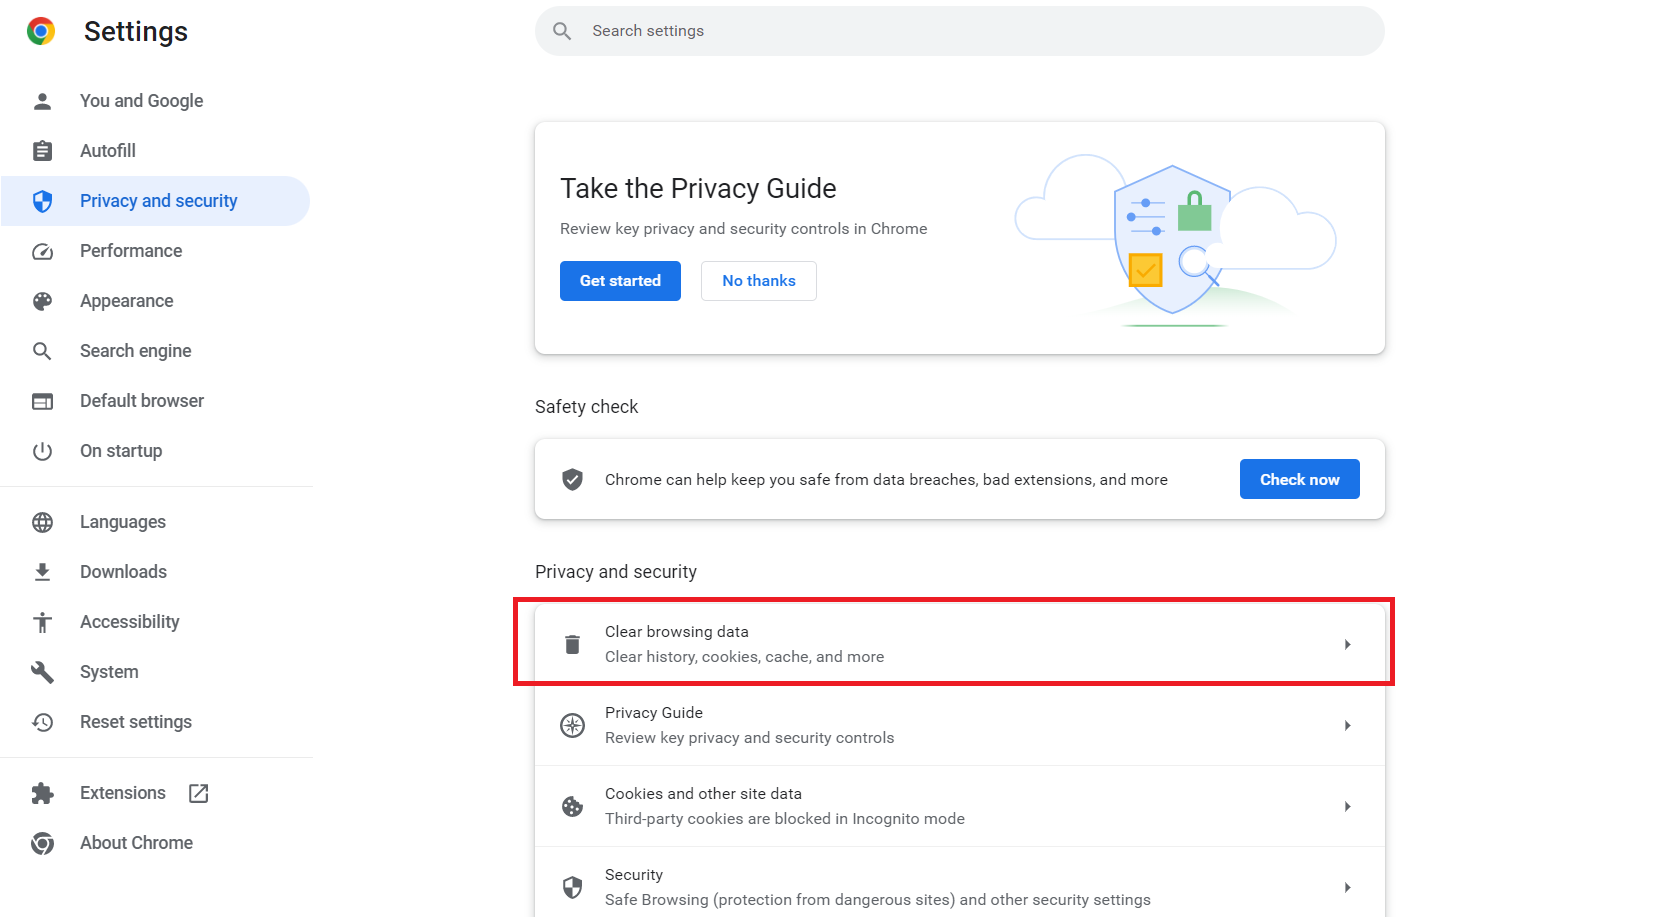Click the Security row title
The image size is (1677, 917).
click(634, 875)
